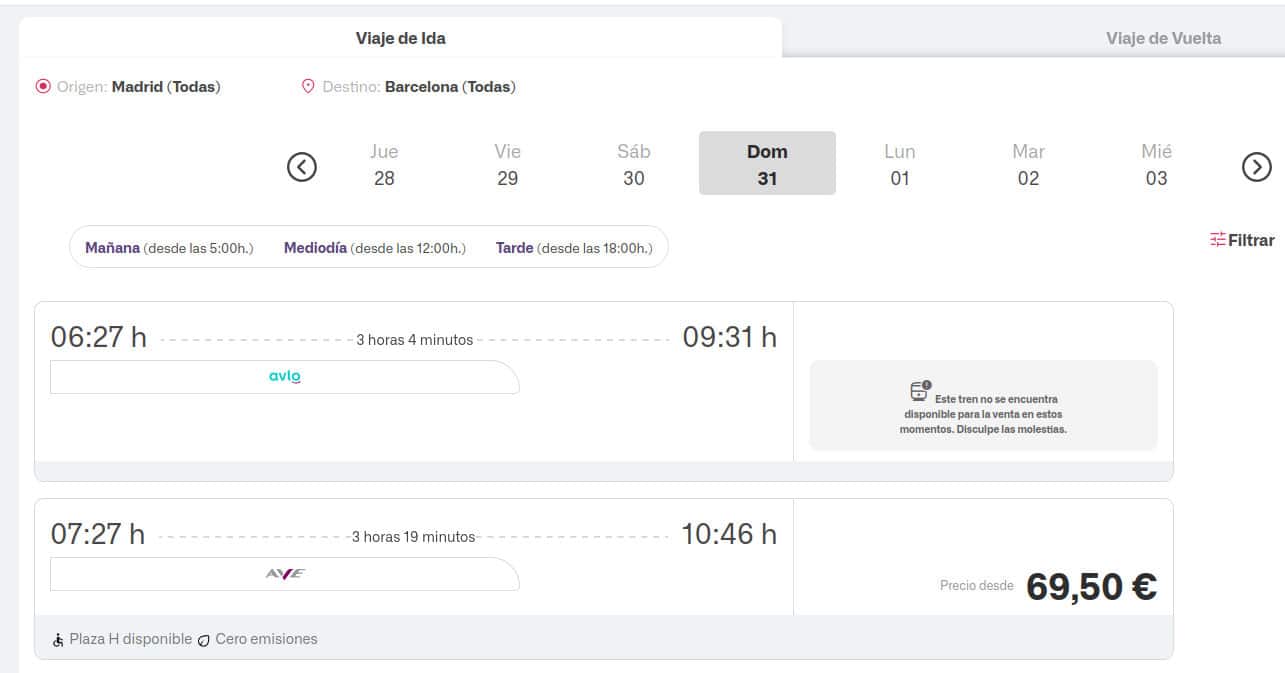Click the unavailable train warning icon
This screenshot has width=1285, height=673.
click(920, 389)
